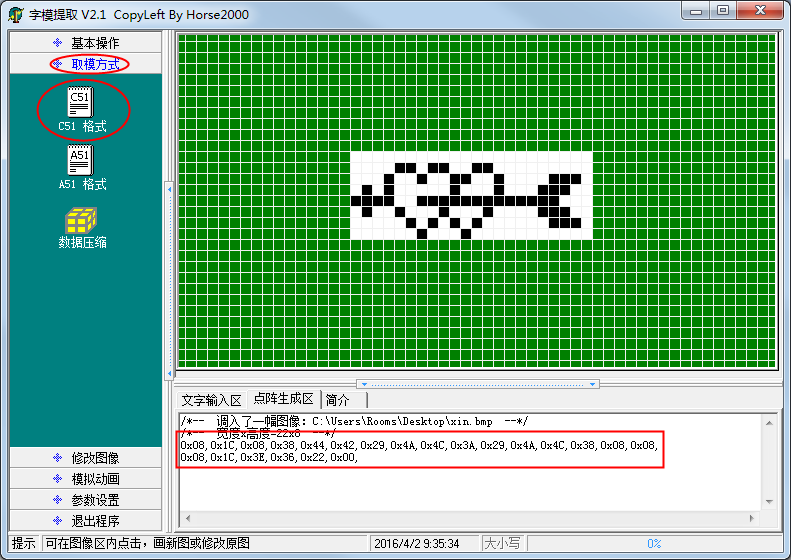791x560 pixels.
Task: Click the 0% progress bar in status bar
Action: click(x=654, y=543)
